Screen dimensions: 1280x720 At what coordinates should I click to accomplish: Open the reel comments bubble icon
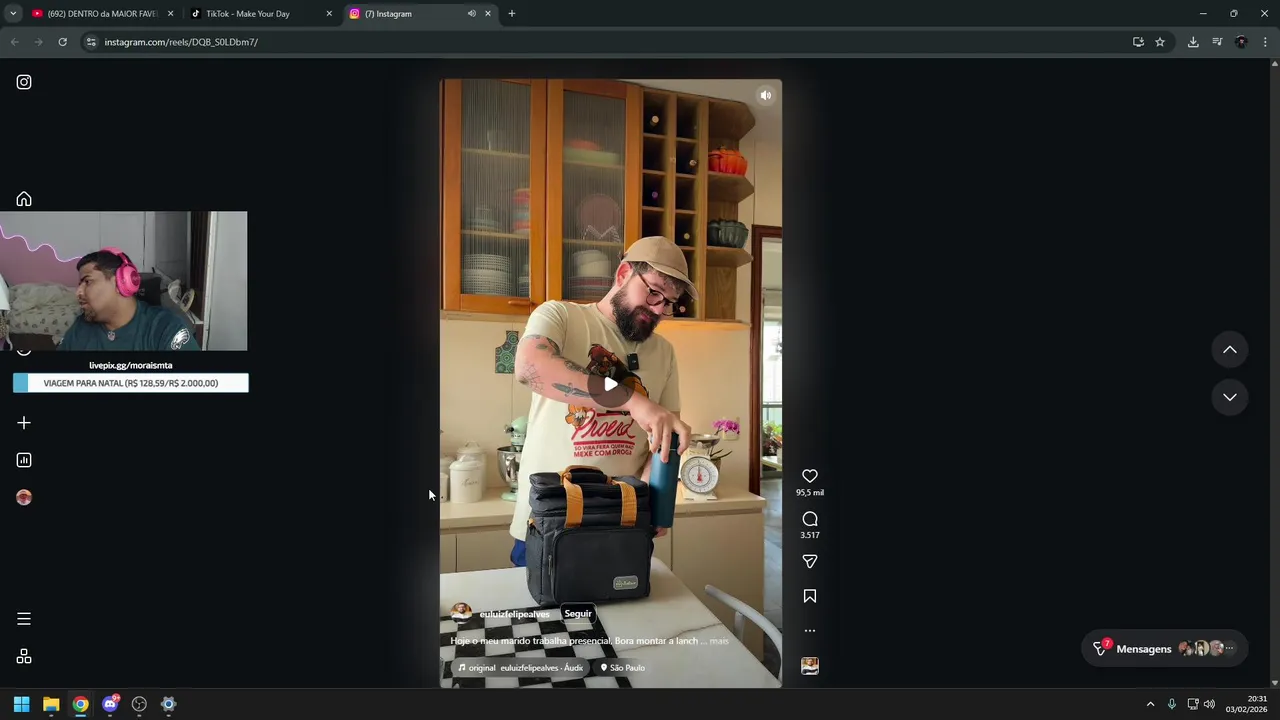point(810,519)
